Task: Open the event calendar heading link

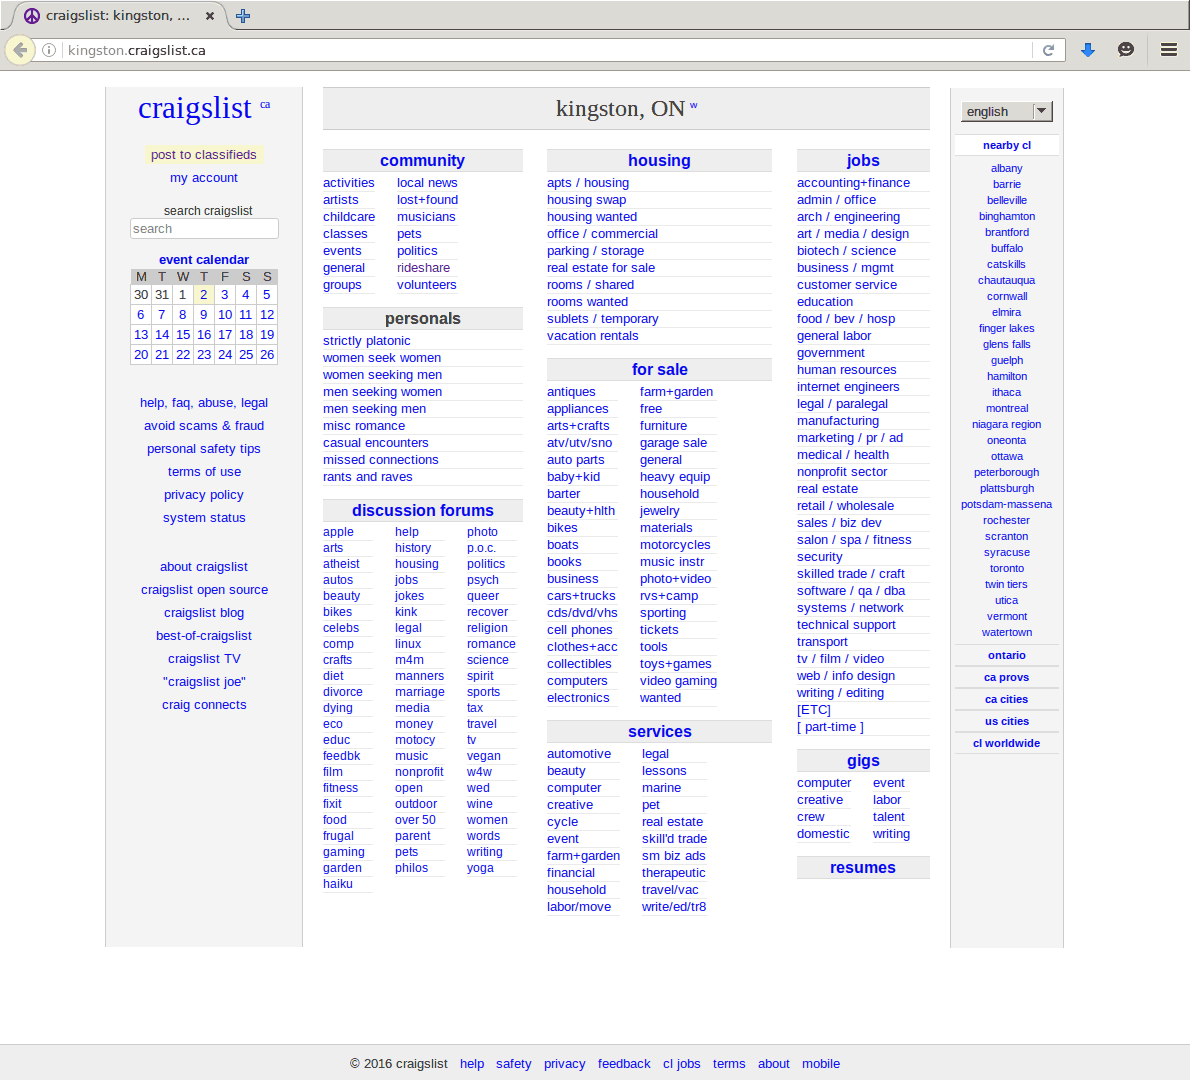Action: [203, 260]
